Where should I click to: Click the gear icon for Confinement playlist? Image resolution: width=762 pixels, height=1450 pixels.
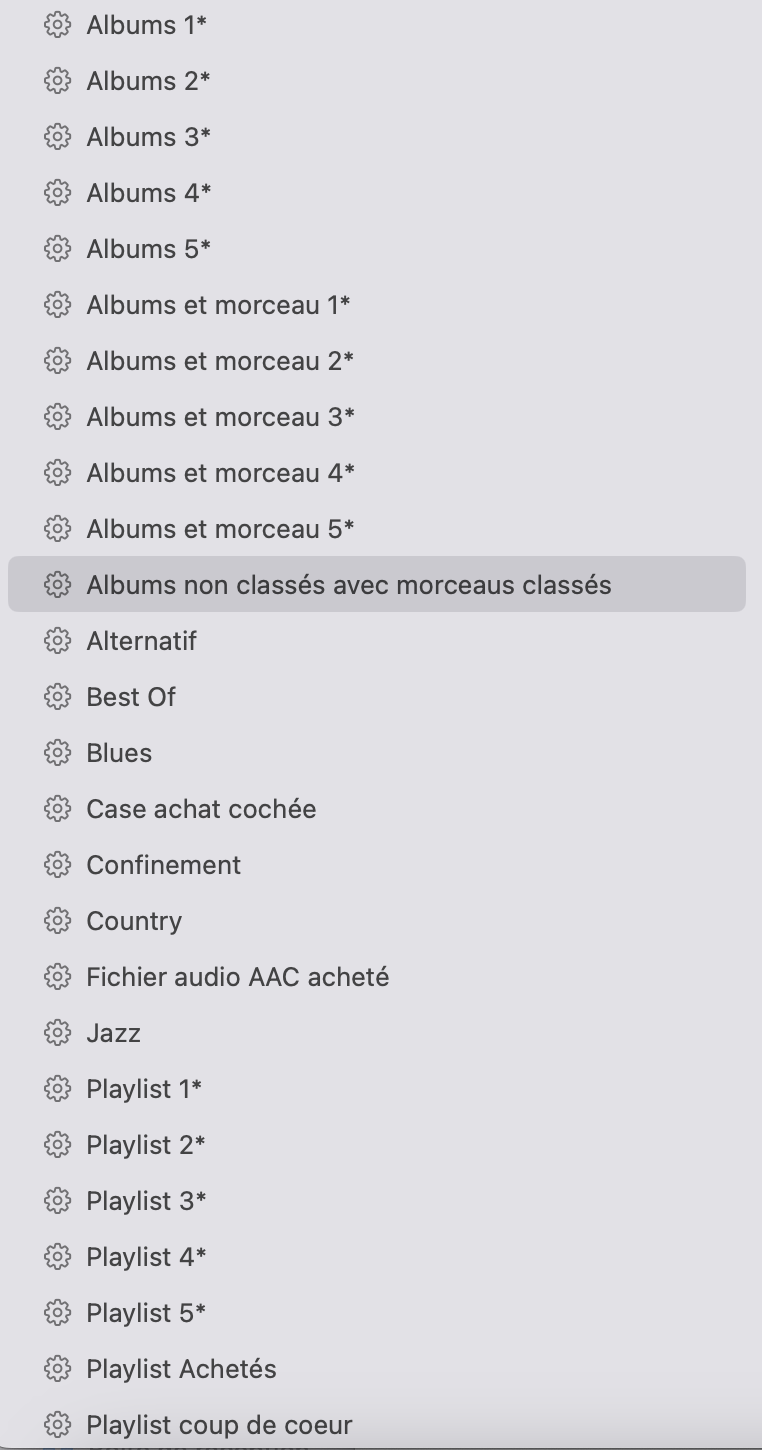(x=58, y=865)
